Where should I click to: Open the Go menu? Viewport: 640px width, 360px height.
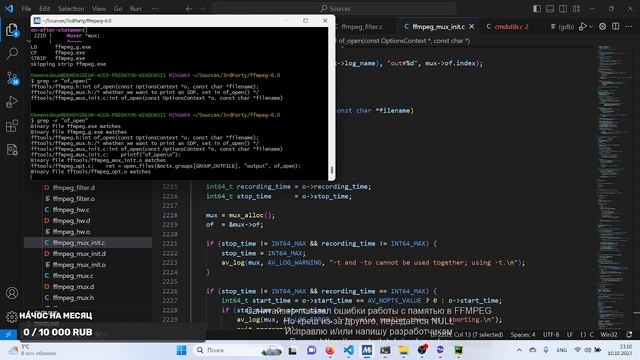[118, 9]
